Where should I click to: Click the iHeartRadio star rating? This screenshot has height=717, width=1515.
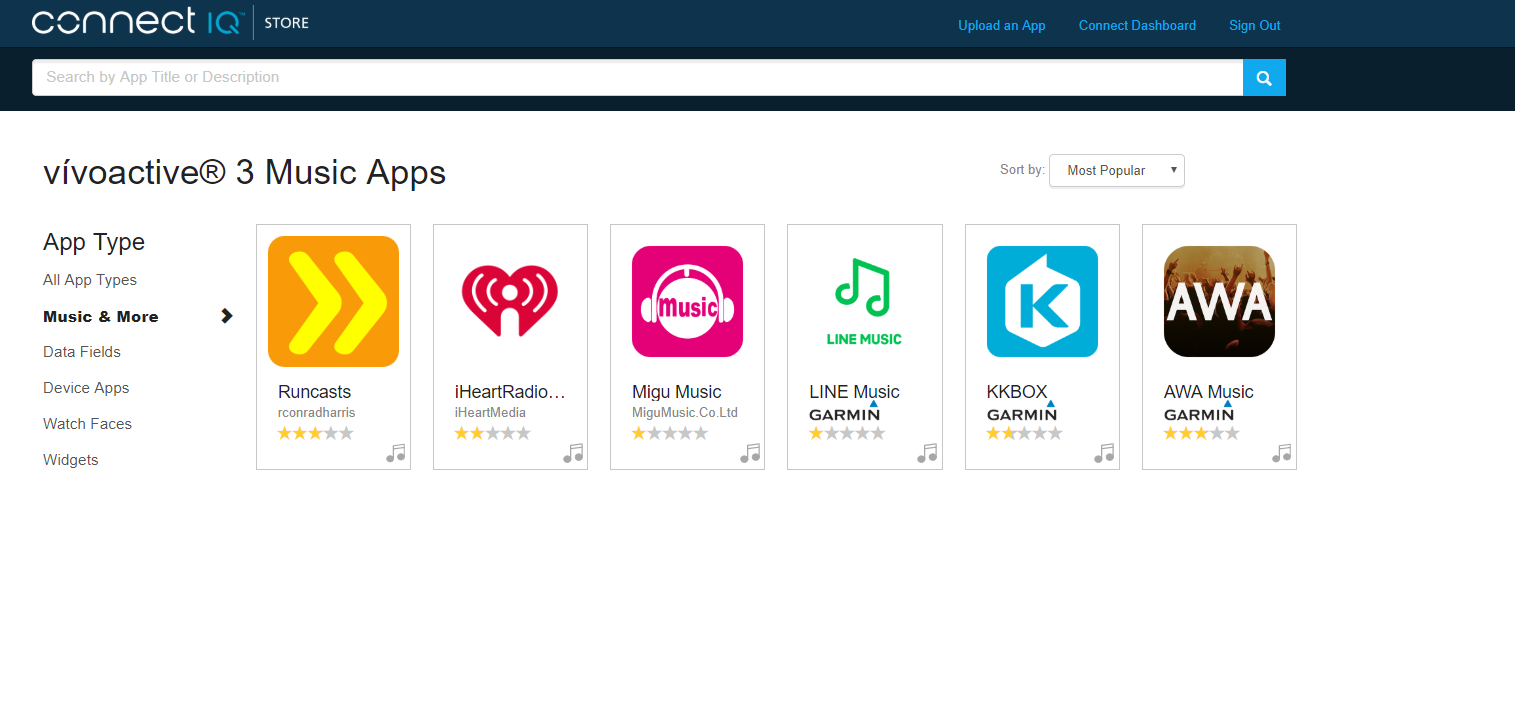point(493,433)
